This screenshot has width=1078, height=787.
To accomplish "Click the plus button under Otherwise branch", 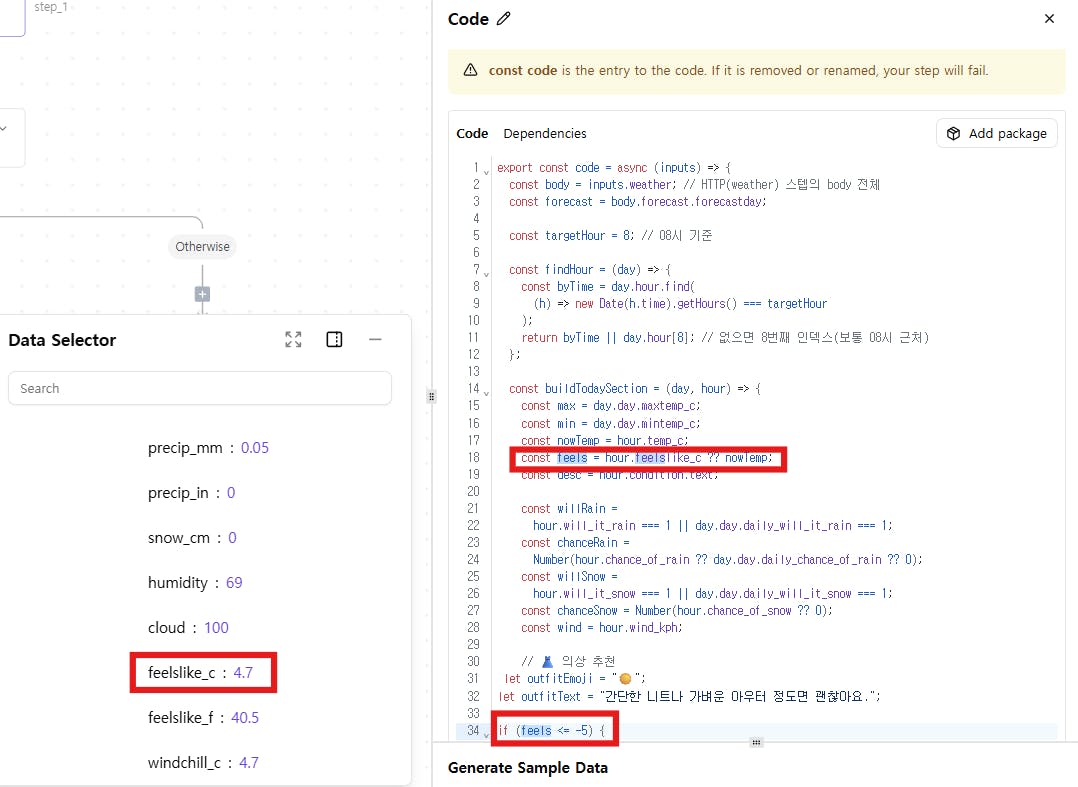I will pyautogui.click(x=202, y=294).
